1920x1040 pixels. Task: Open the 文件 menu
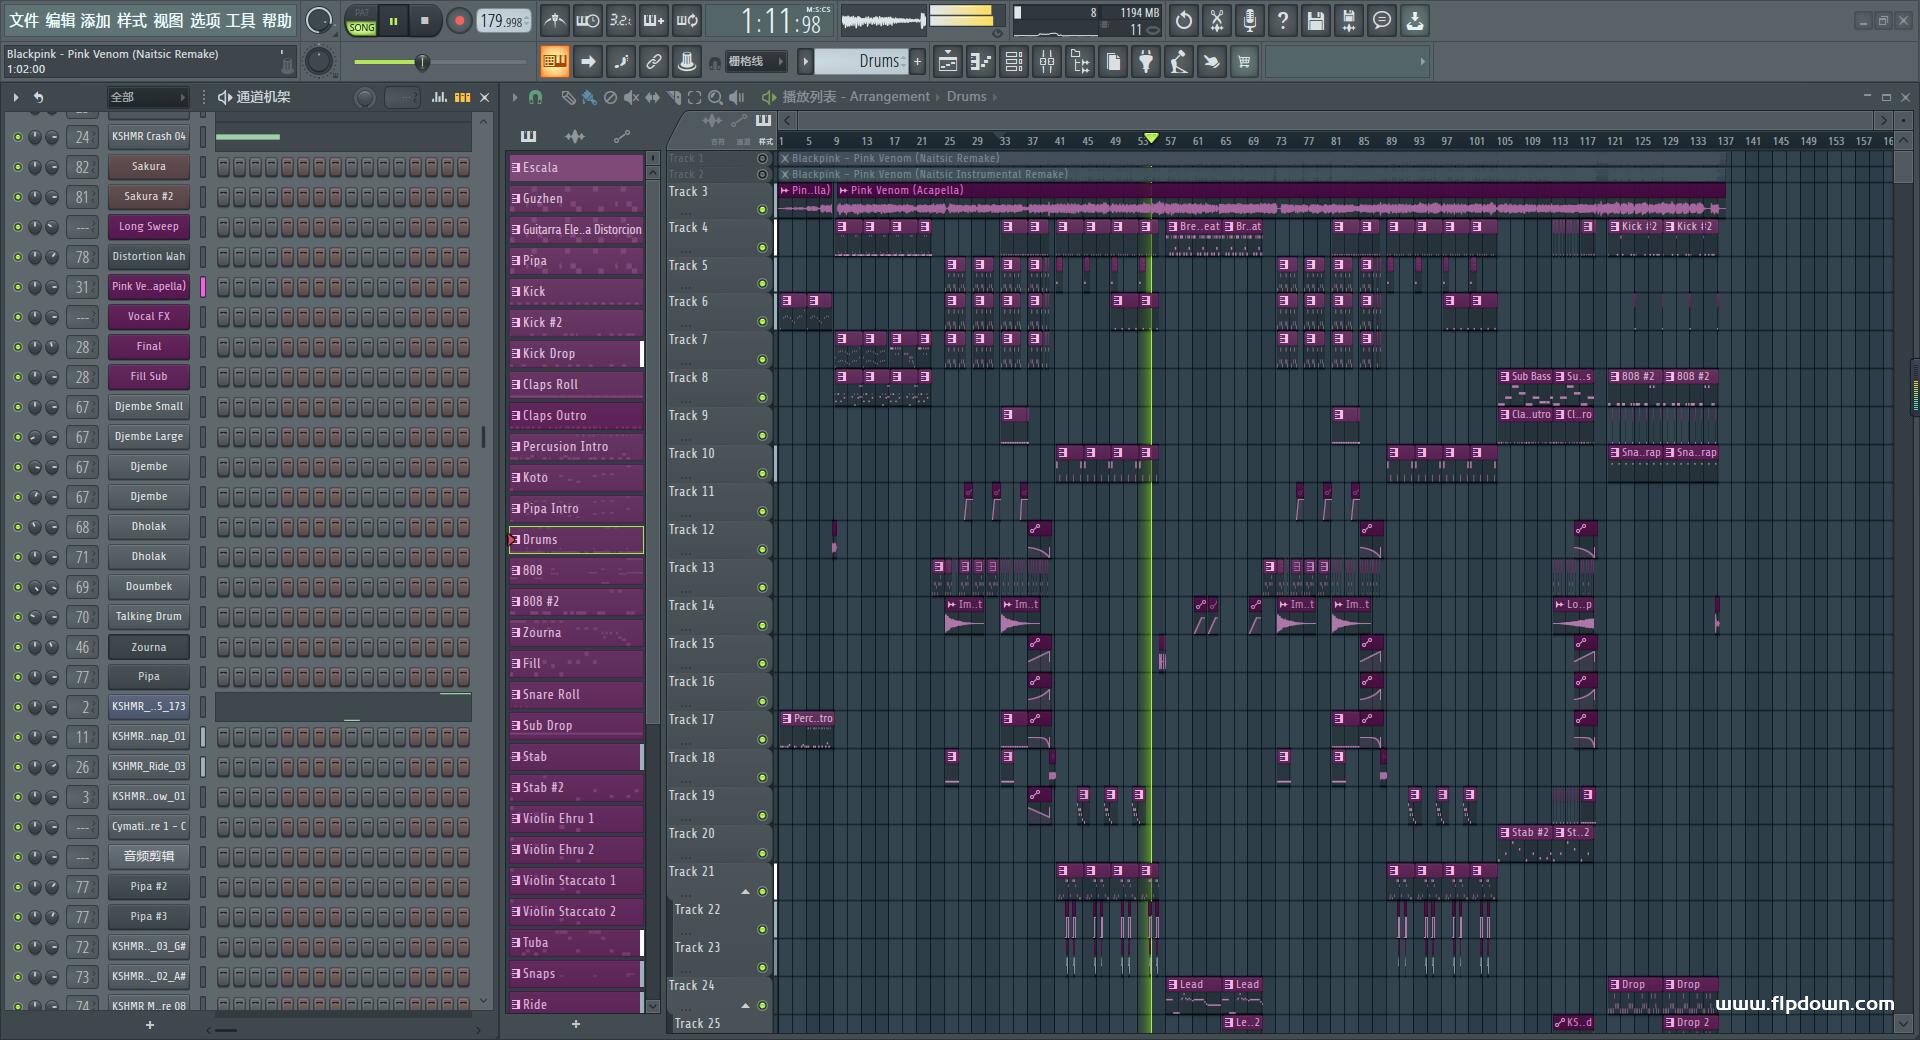pyautogui.click(x=23, y=20)
